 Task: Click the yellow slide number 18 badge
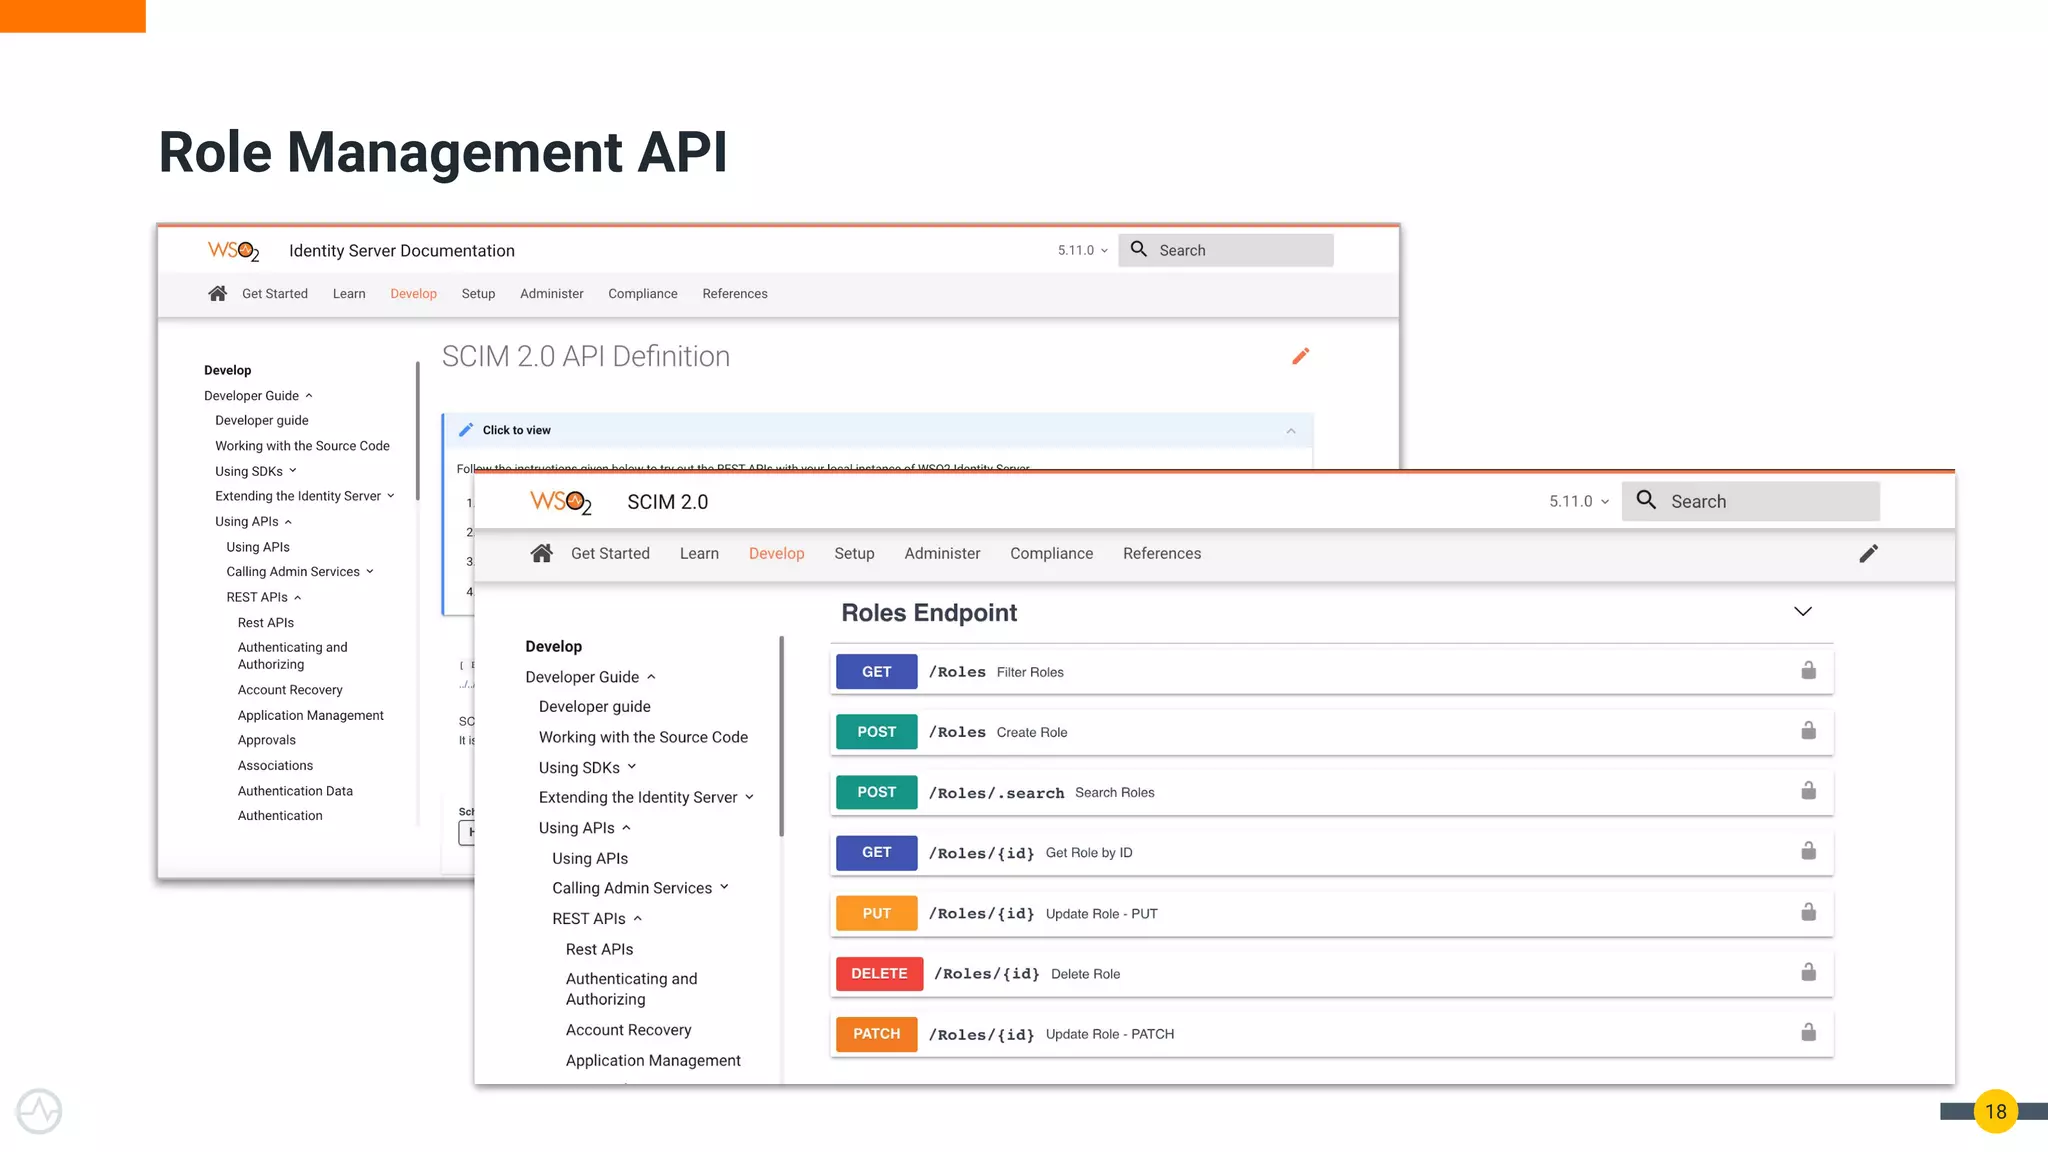[x=1995, y=1111]
